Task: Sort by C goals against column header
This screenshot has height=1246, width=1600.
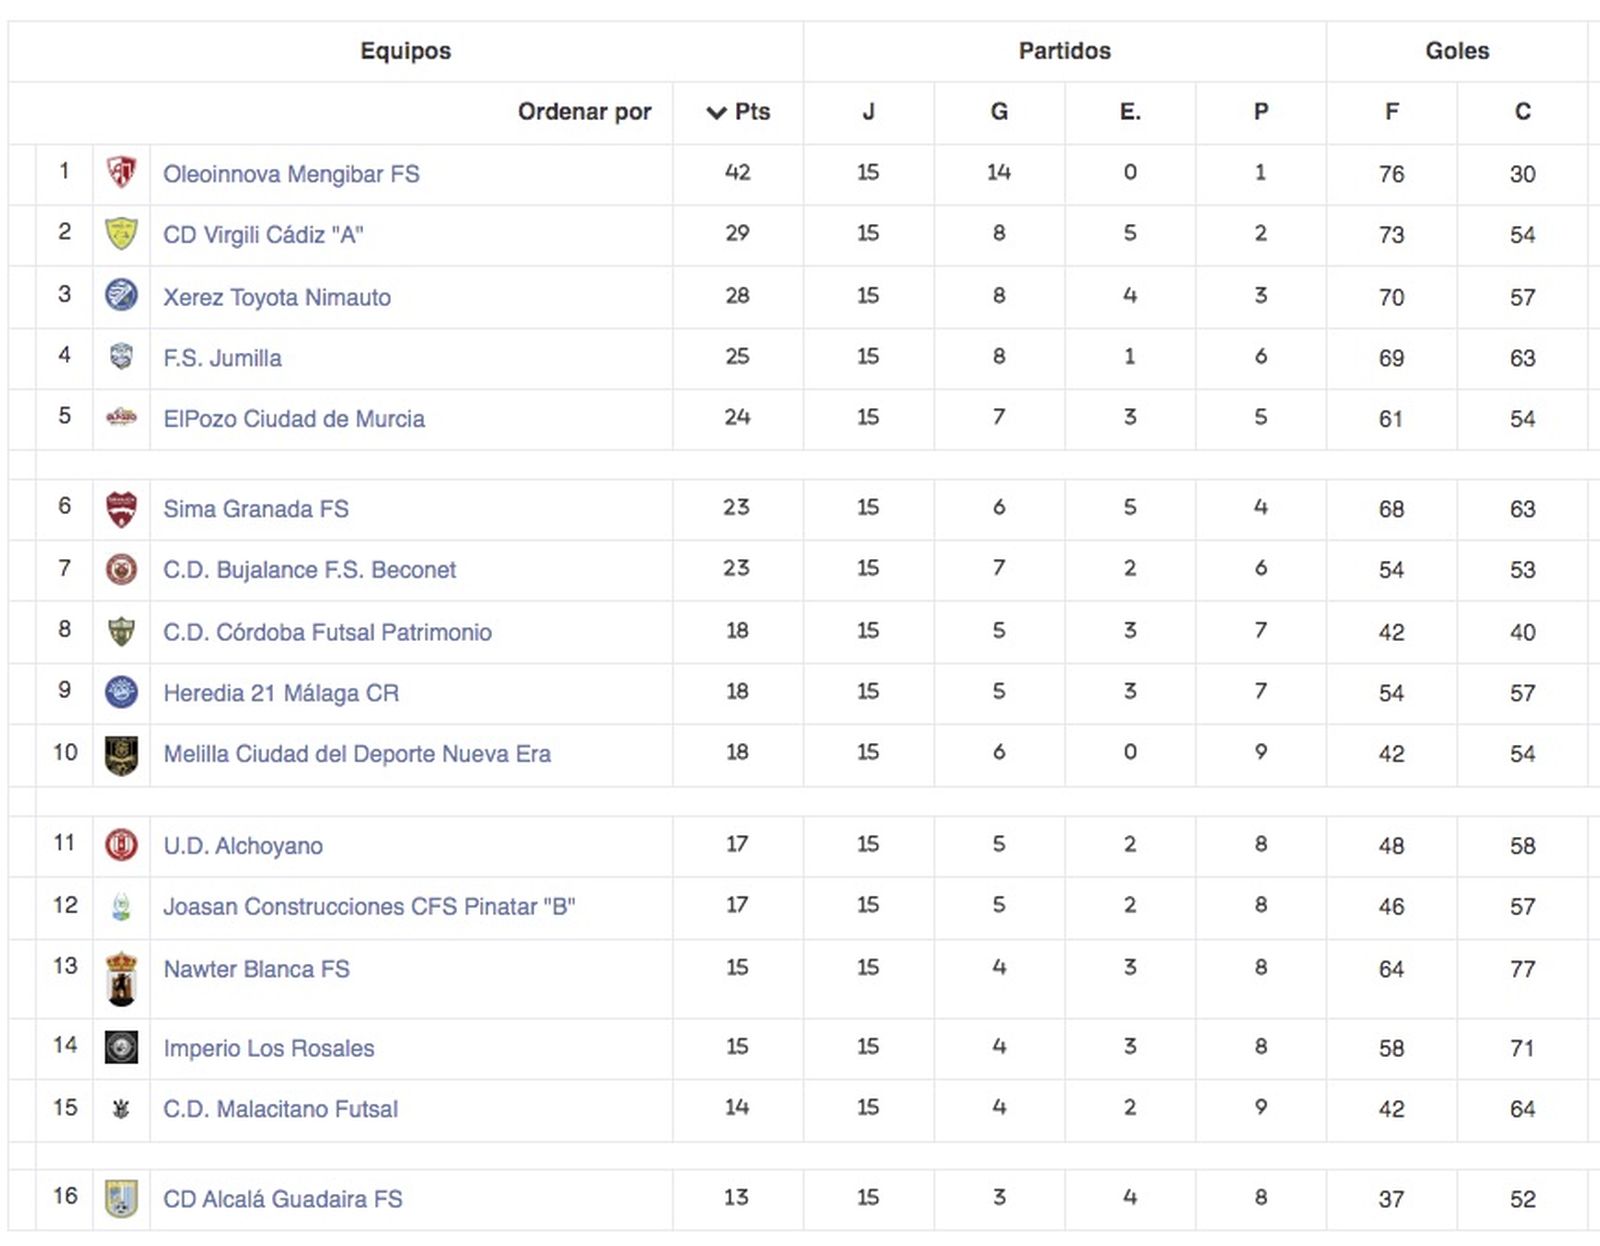Action: click(1522, 112)
